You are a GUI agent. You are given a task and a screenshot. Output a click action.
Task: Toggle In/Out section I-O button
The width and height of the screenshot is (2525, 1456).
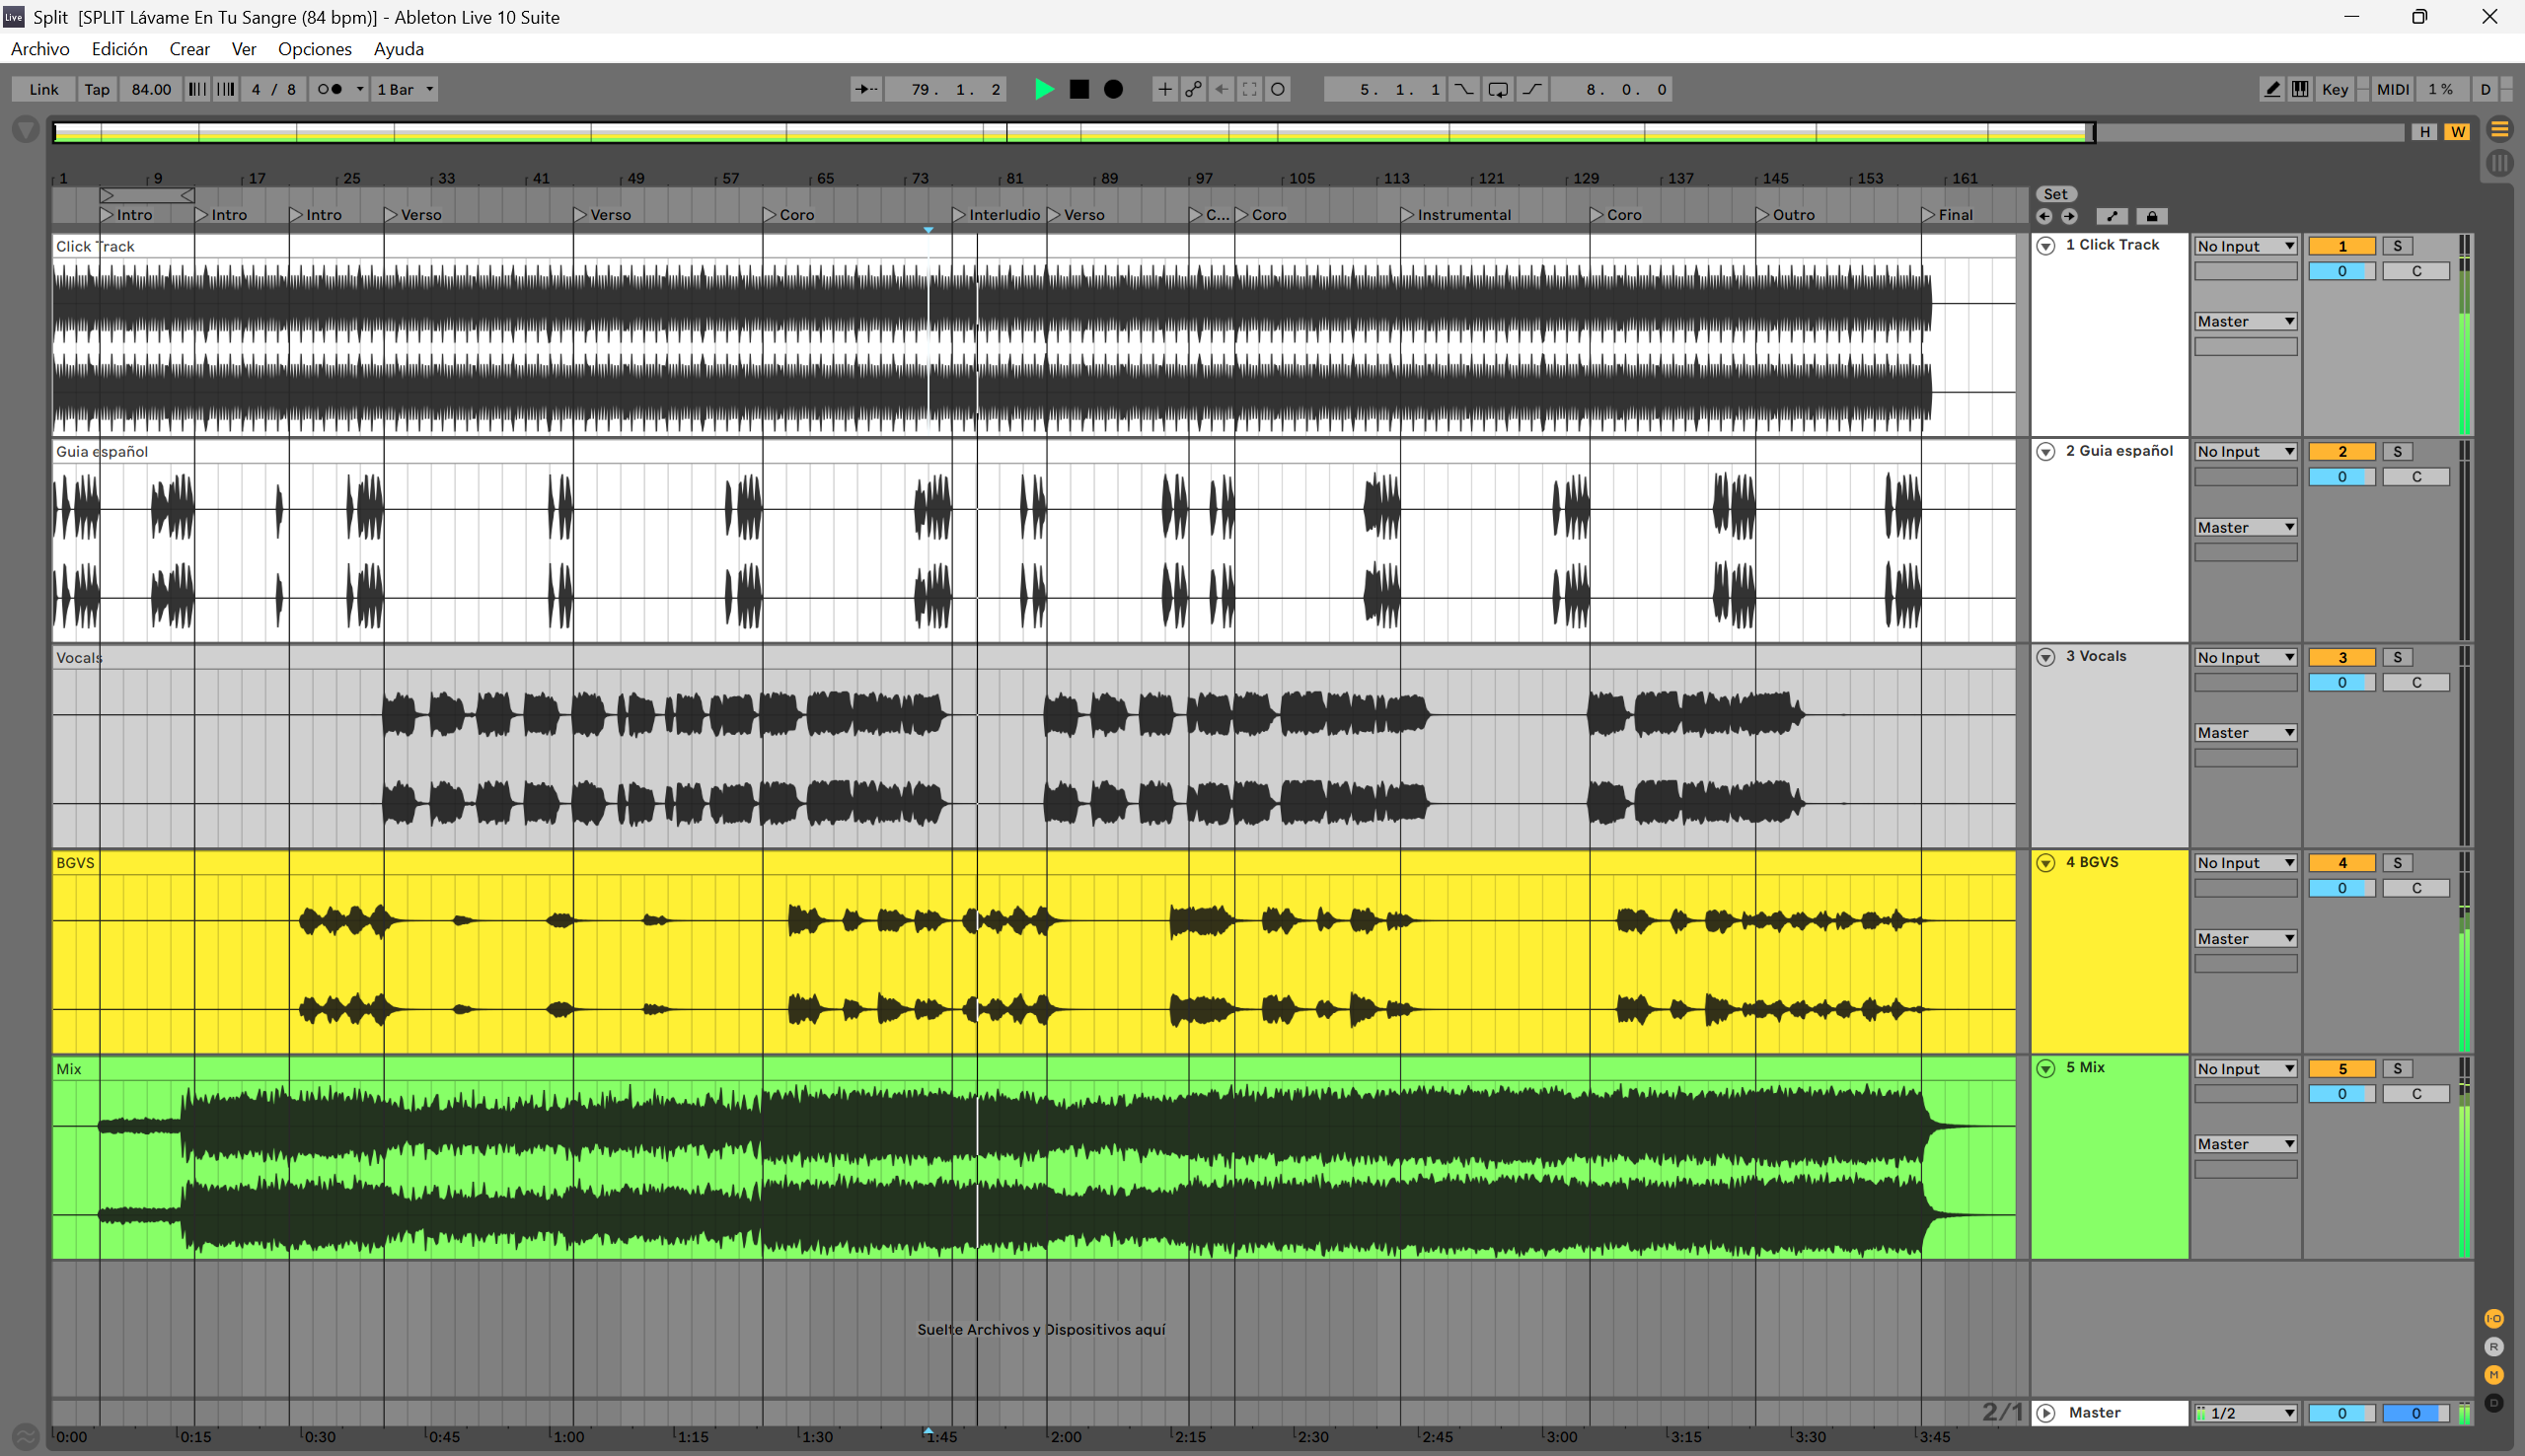2494,1318
